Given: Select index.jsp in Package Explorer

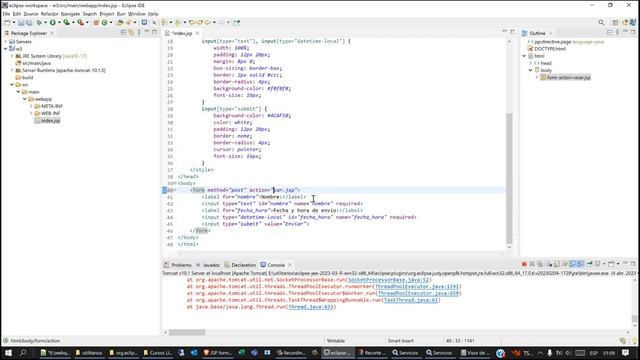Looking at the screenshot, I should (x=47, y=120).
